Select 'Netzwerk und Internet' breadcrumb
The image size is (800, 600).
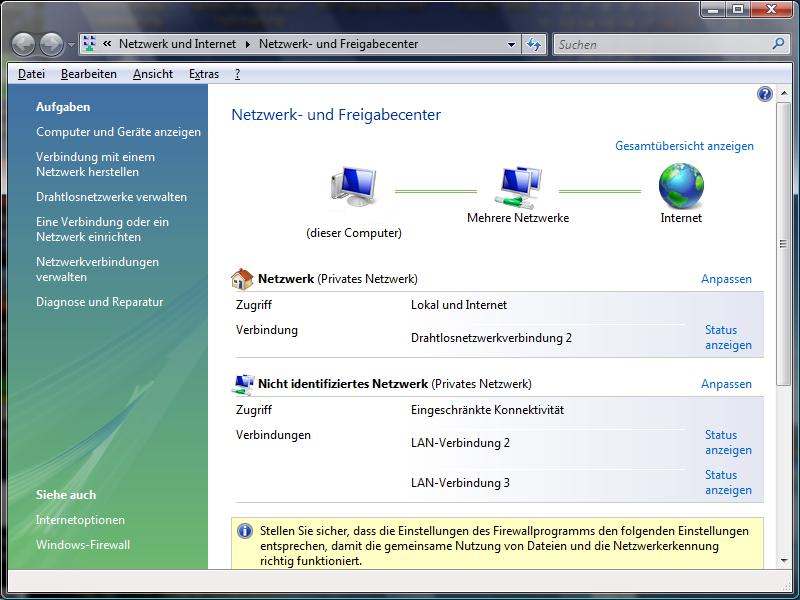tap(177, 44)
